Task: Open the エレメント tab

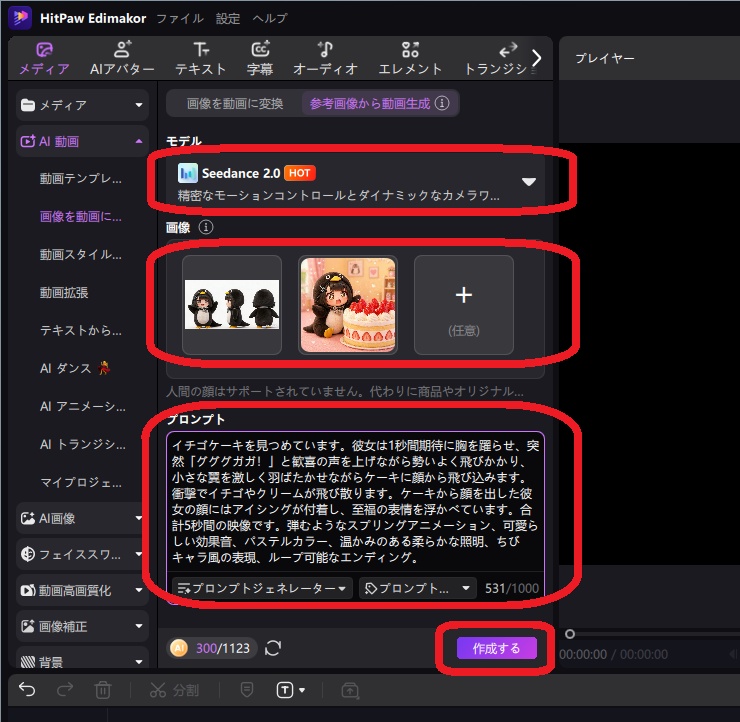Action: click(410, 59)
